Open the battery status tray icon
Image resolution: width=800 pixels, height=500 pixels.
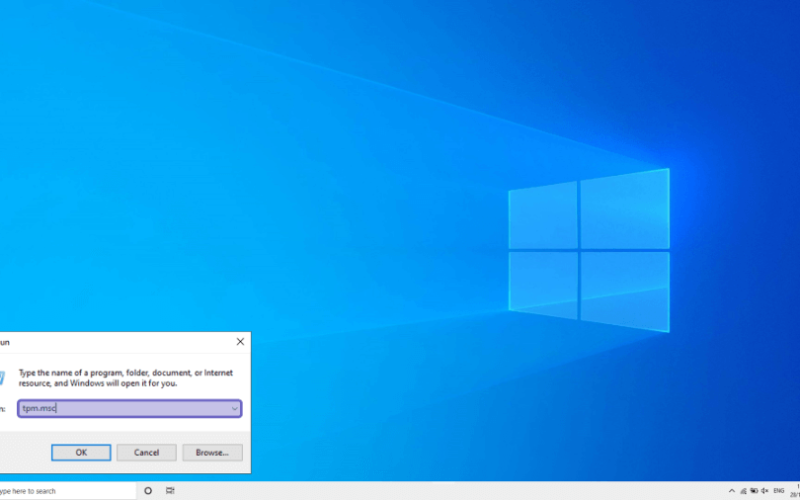pyautogui.click(x=754, y=491)
